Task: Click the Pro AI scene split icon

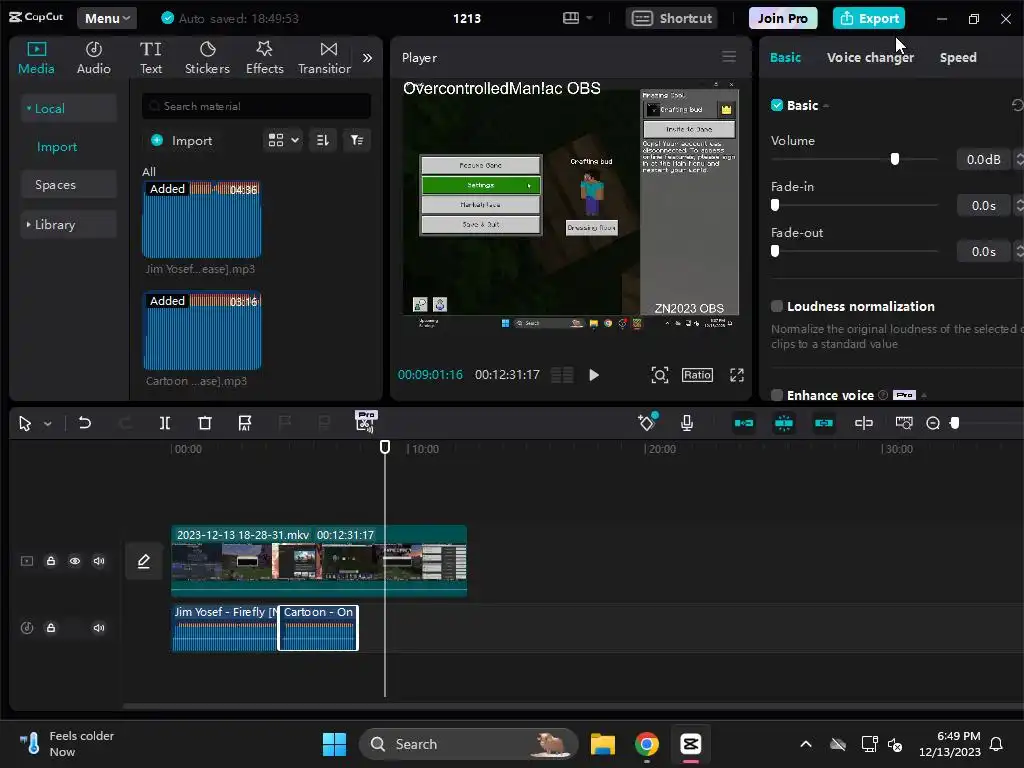Action: click(x=365, y=422)
